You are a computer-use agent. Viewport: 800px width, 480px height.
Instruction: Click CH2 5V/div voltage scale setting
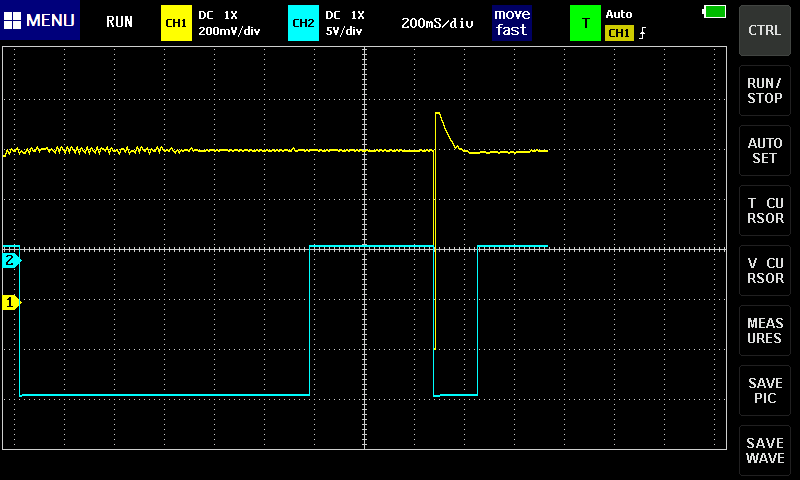coord(345,31)
